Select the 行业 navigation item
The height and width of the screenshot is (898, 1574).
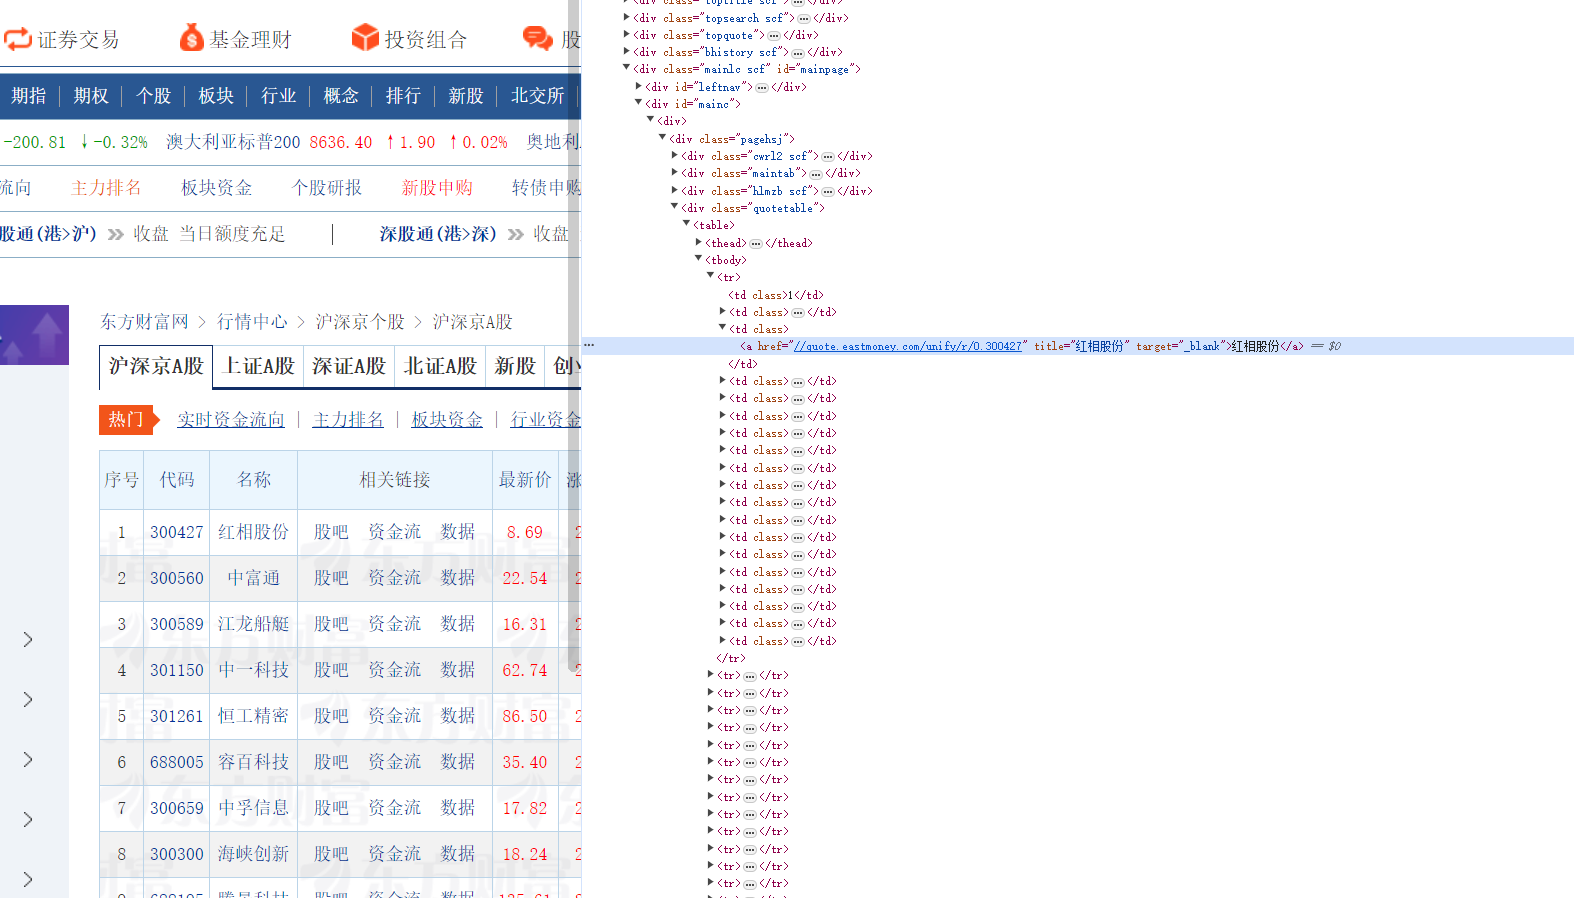279,96
